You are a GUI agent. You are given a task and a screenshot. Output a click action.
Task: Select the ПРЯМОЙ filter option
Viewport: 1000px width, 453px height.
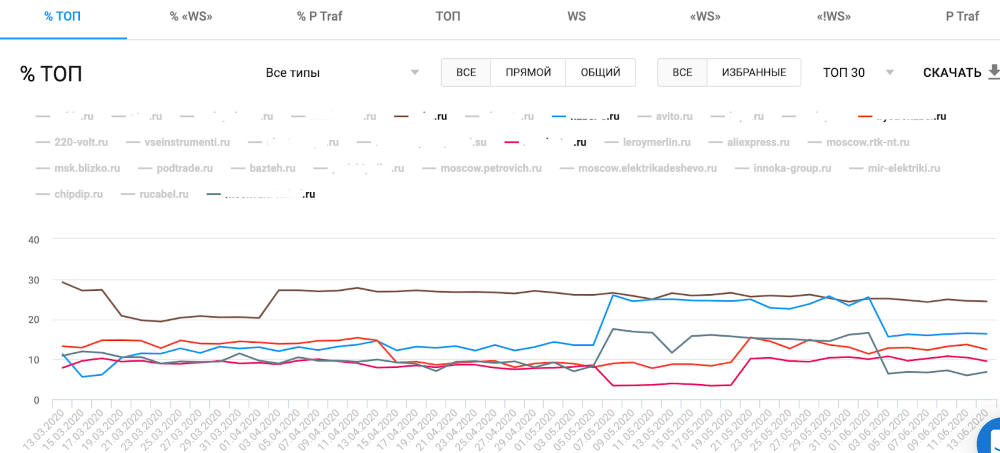[528, 72]
